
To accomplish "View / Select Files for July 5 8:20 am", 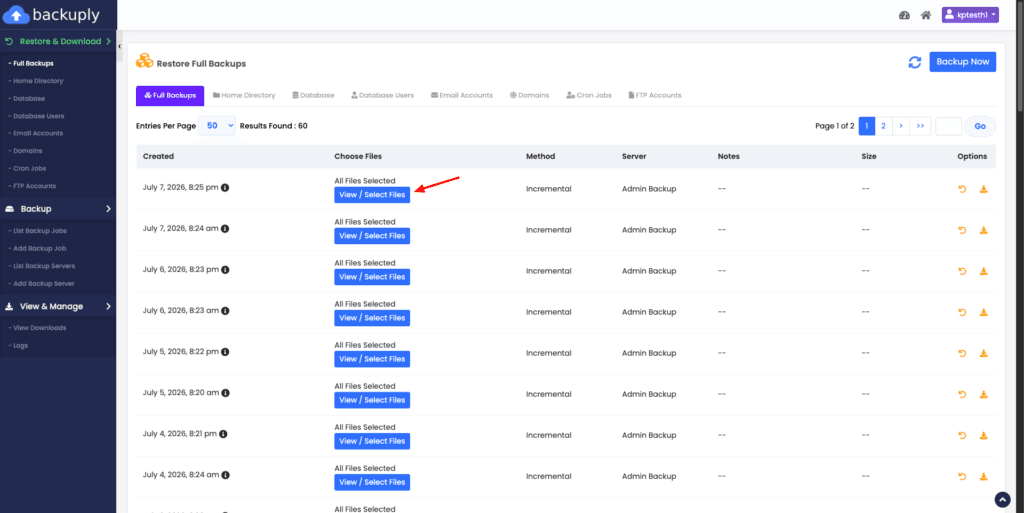I will (372, 400).
